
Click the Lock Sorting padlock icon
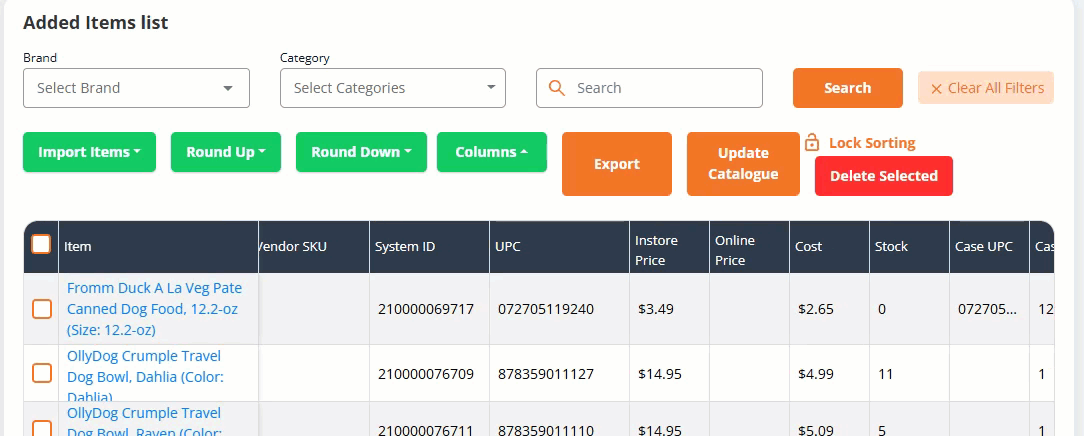pos(812,143)
